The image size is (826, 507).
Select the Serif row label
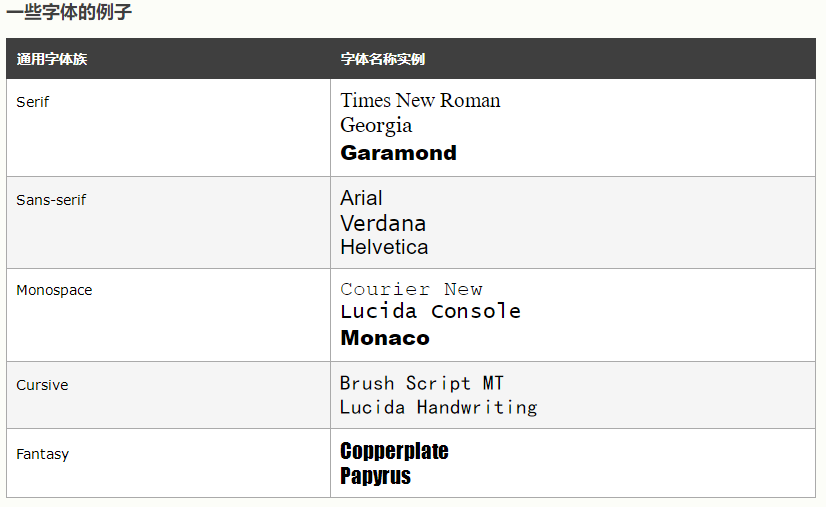pos(33,102)
